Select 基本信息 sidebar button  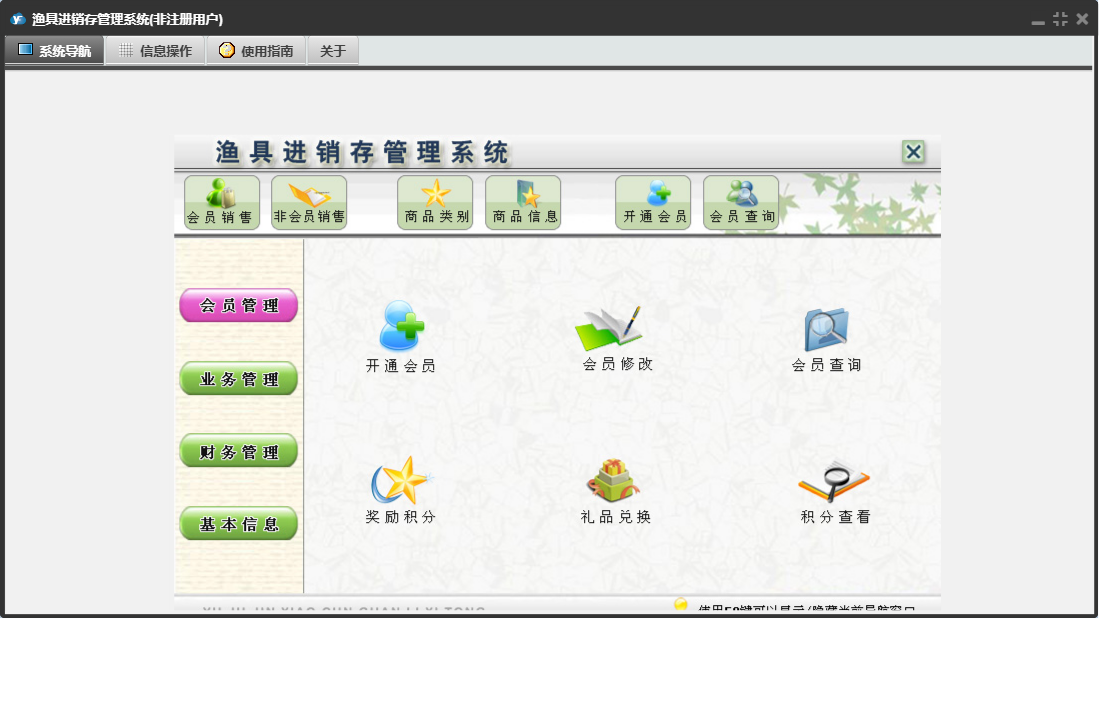coord(238,524)
